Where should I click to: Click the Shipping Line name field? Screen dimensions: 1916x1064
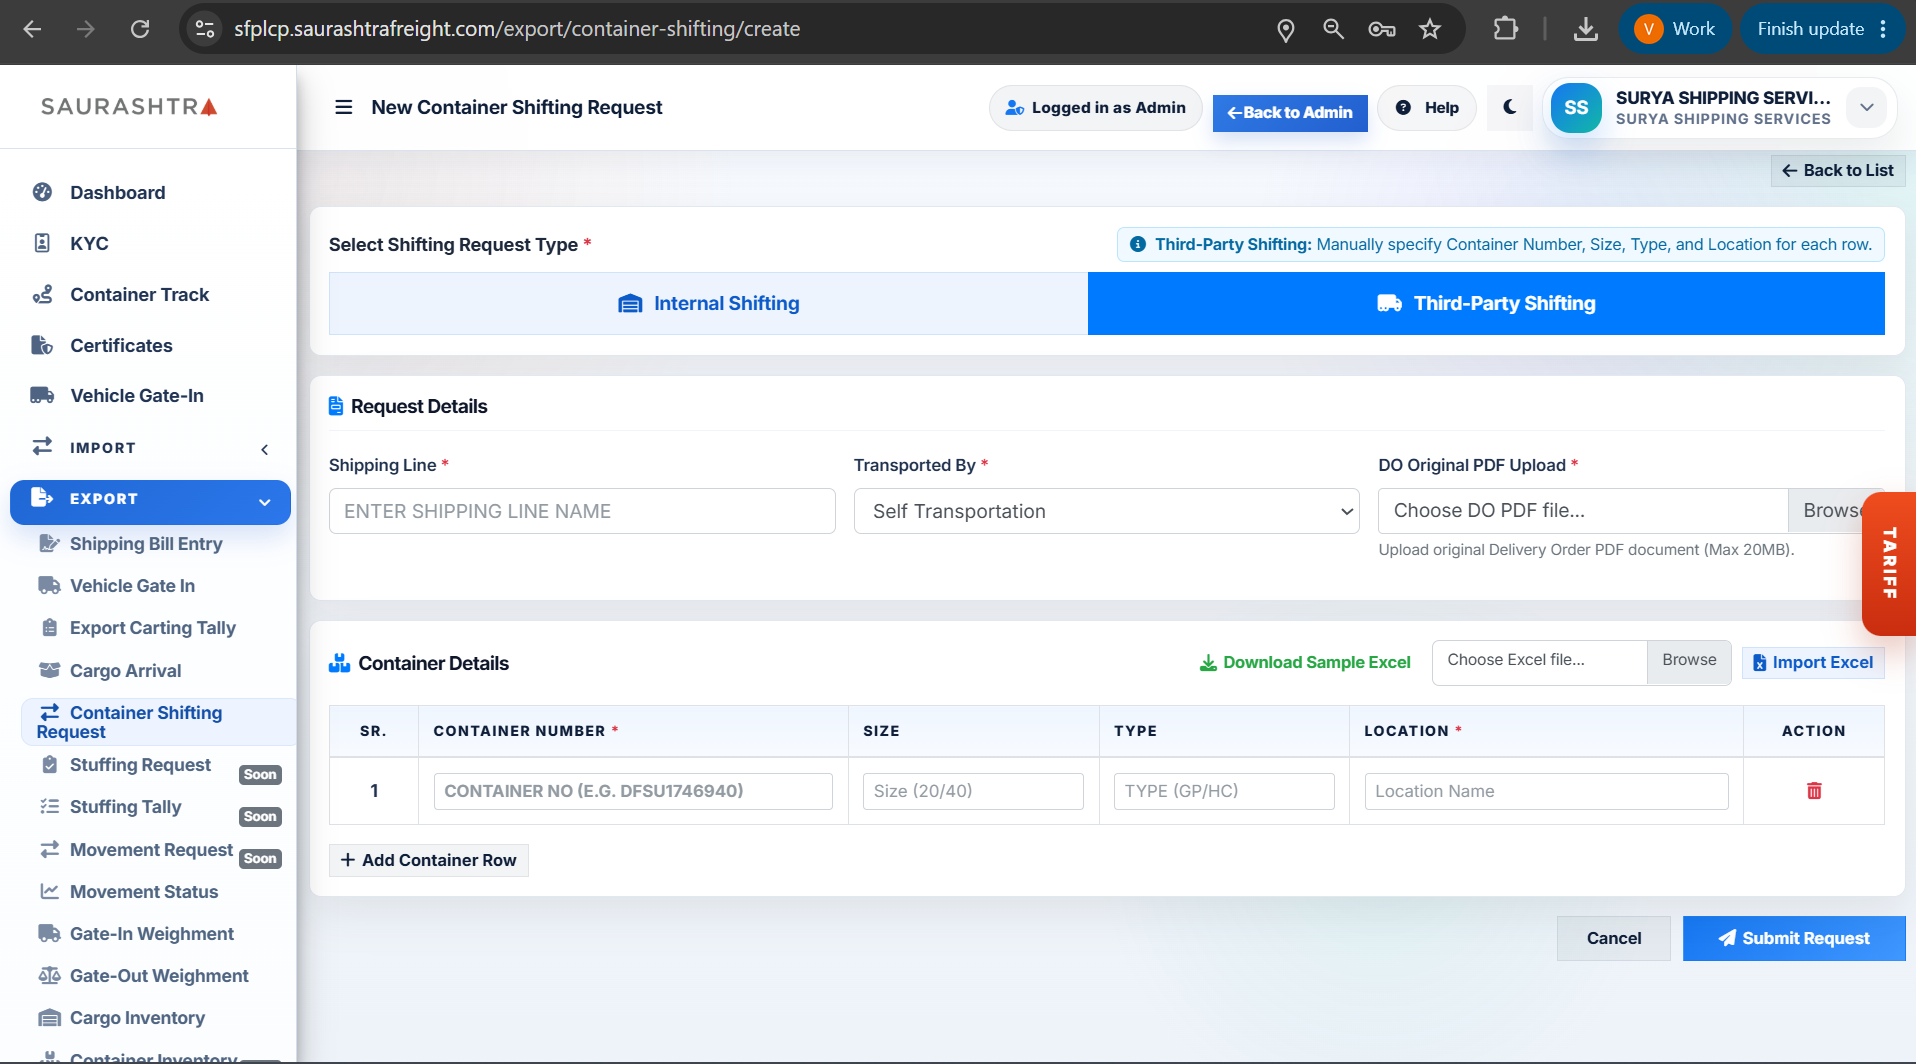coord(582,511)
